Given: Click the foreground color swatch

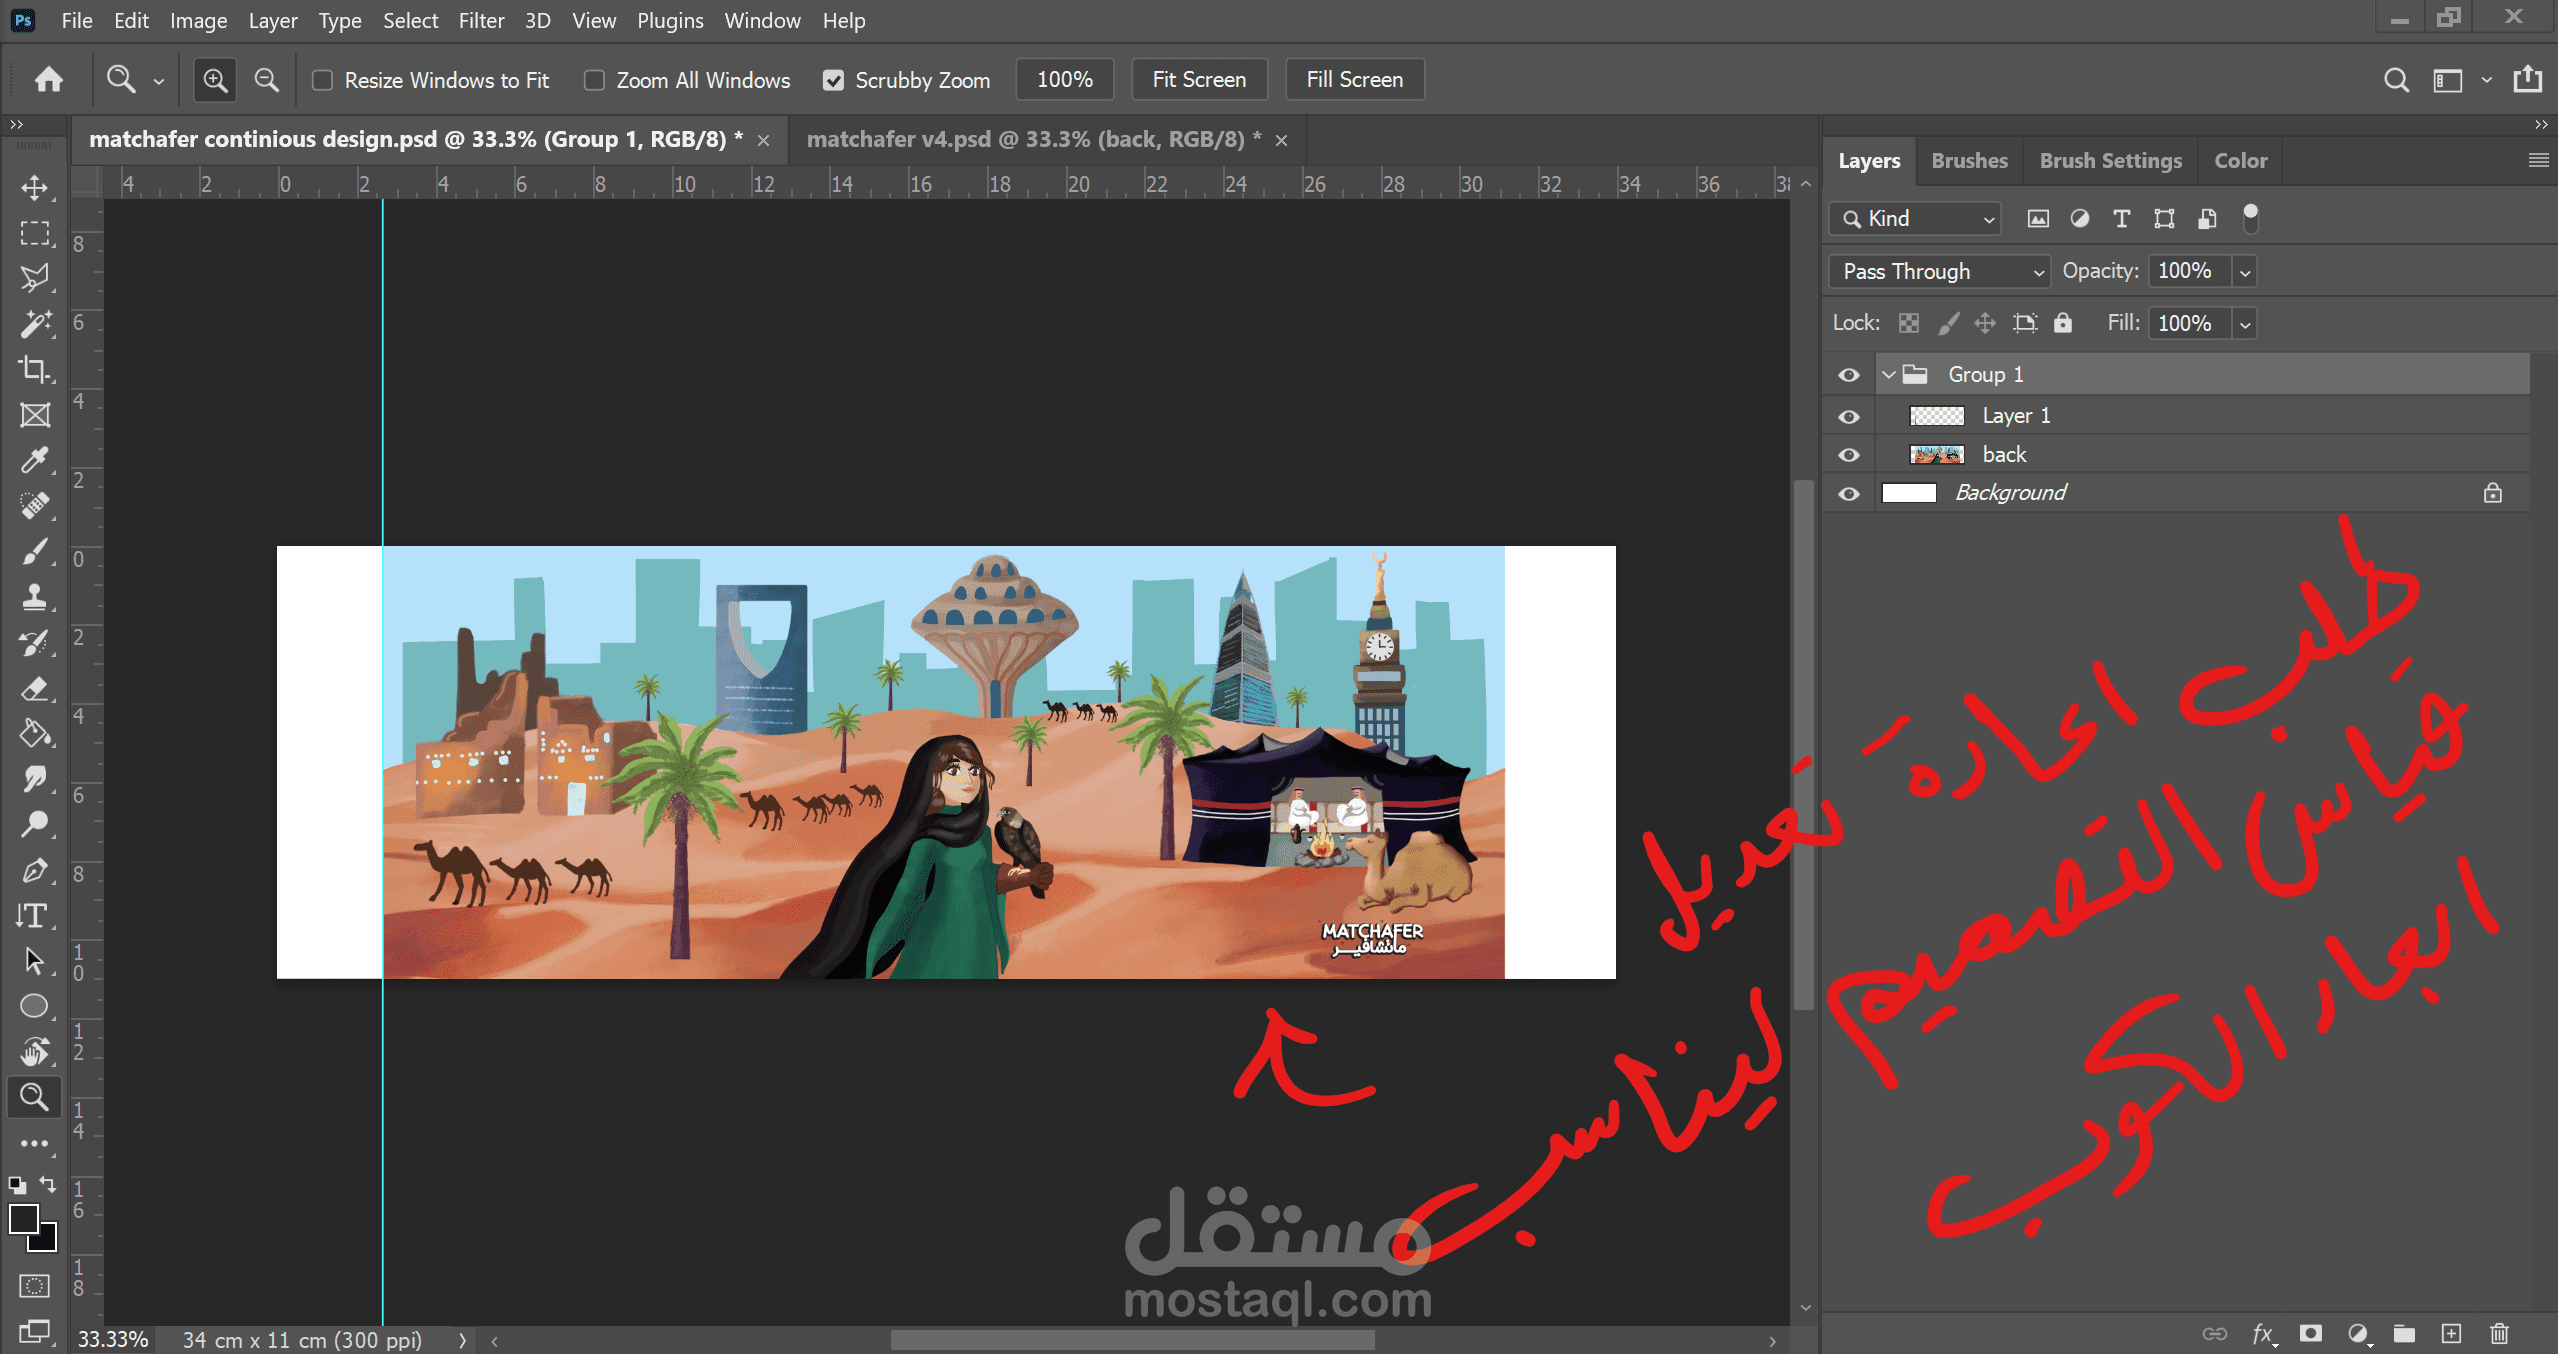Looking at the screenshot, I should click(x=24, y=1220).
